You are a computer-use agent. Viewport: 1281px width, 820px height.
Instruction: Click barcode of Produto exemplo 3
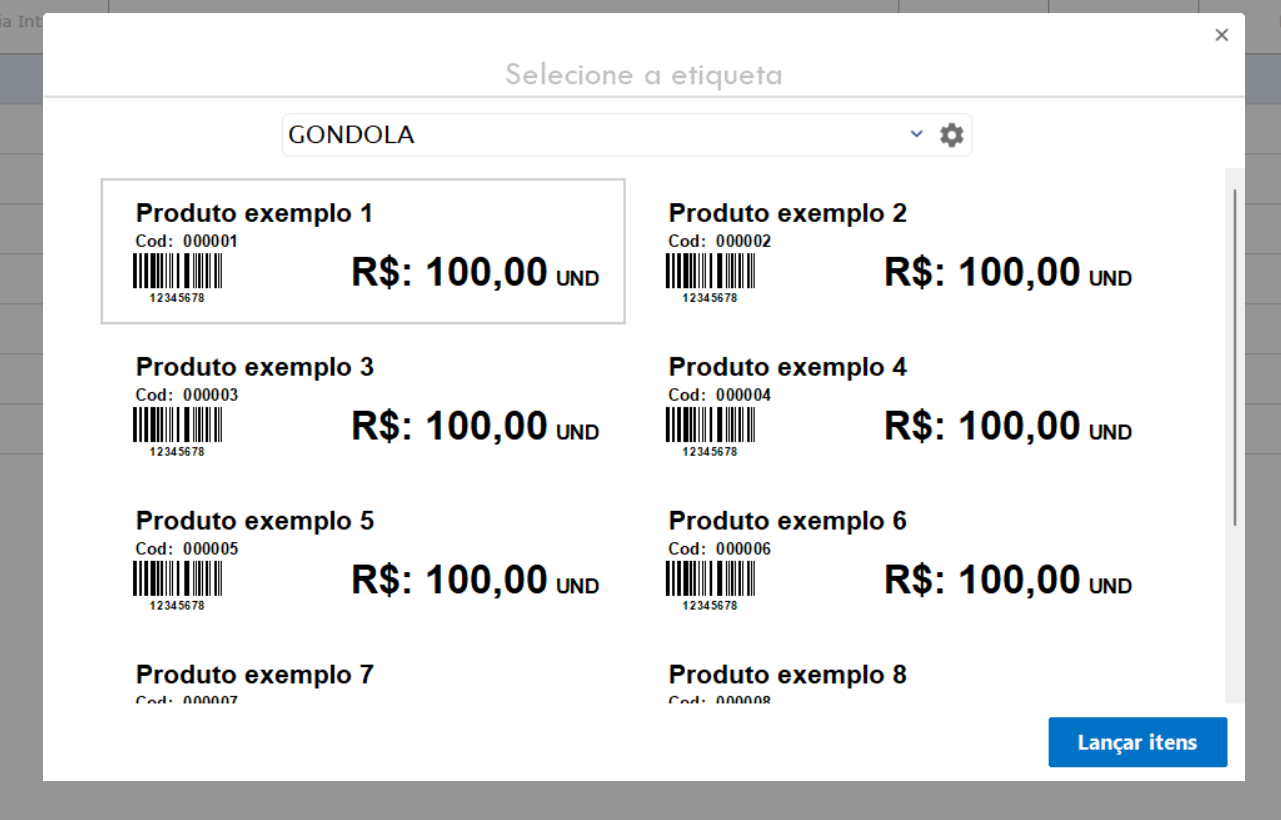pyautogui.click(x=177, y=425)
